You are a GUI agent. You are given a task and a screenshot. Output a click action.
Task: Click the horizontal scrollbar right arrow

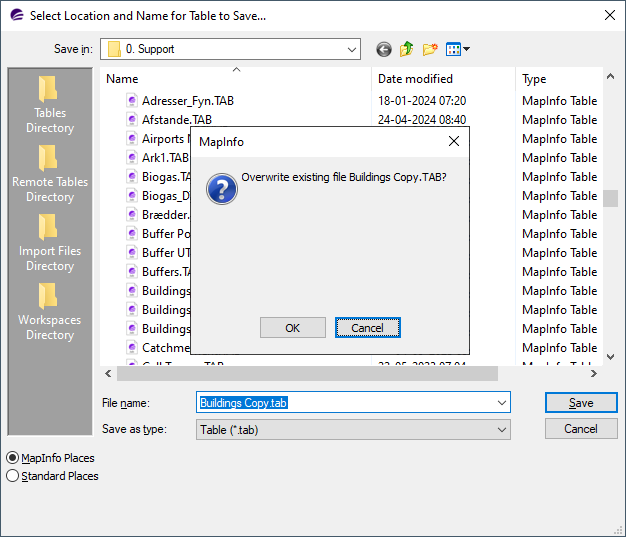point(594,374)
